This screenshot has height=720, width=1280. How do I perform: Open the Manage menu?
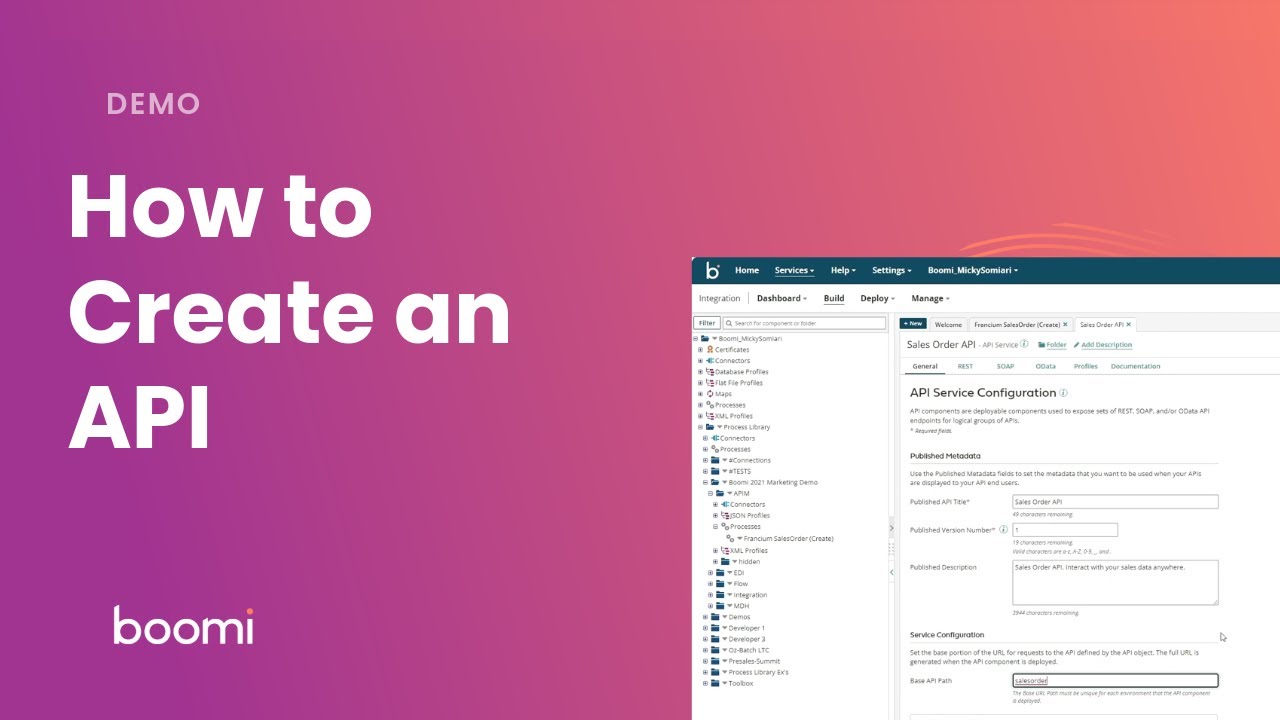(930, 298)
